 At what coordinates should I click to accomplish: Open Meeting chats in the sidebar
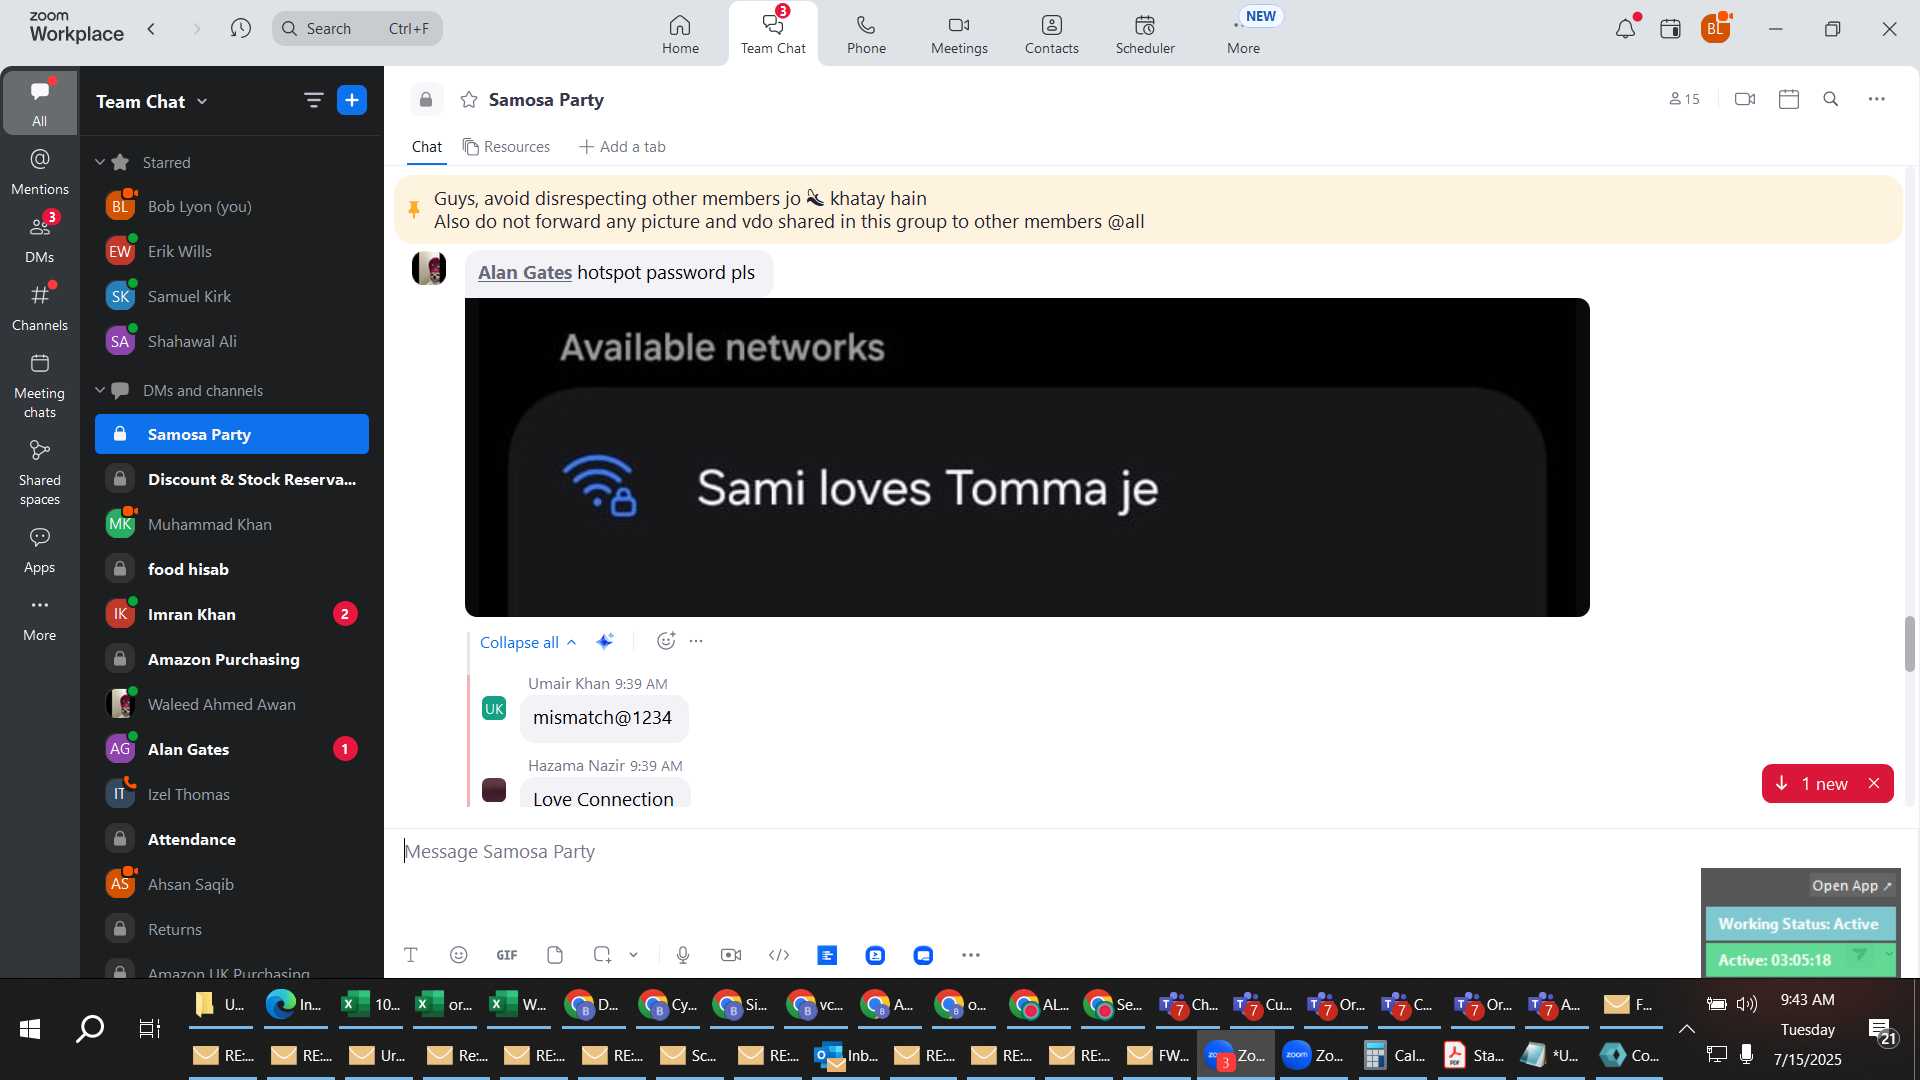click(39, 386)
